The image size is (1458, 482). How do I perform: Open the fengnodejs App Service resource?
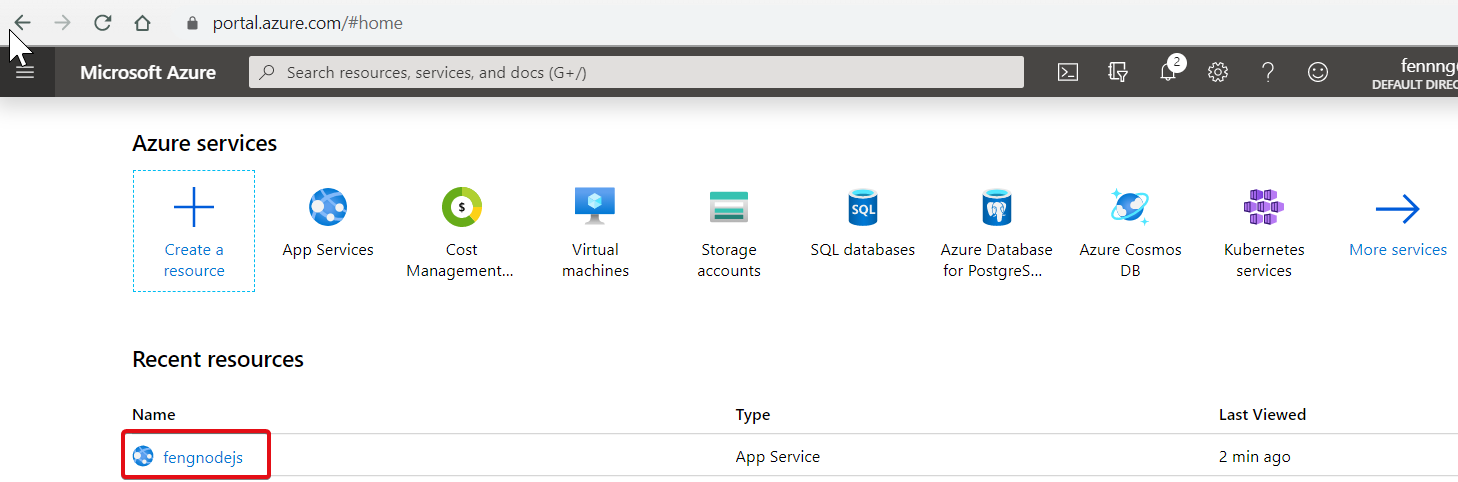[202, 457]
